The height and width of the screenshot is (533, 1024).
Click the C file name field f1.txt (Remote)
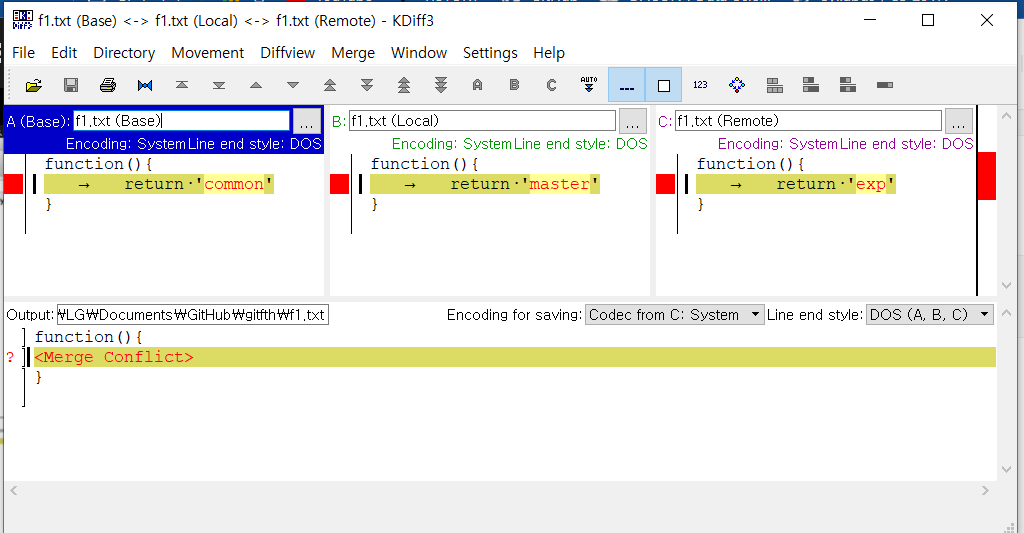coord(808,121)
